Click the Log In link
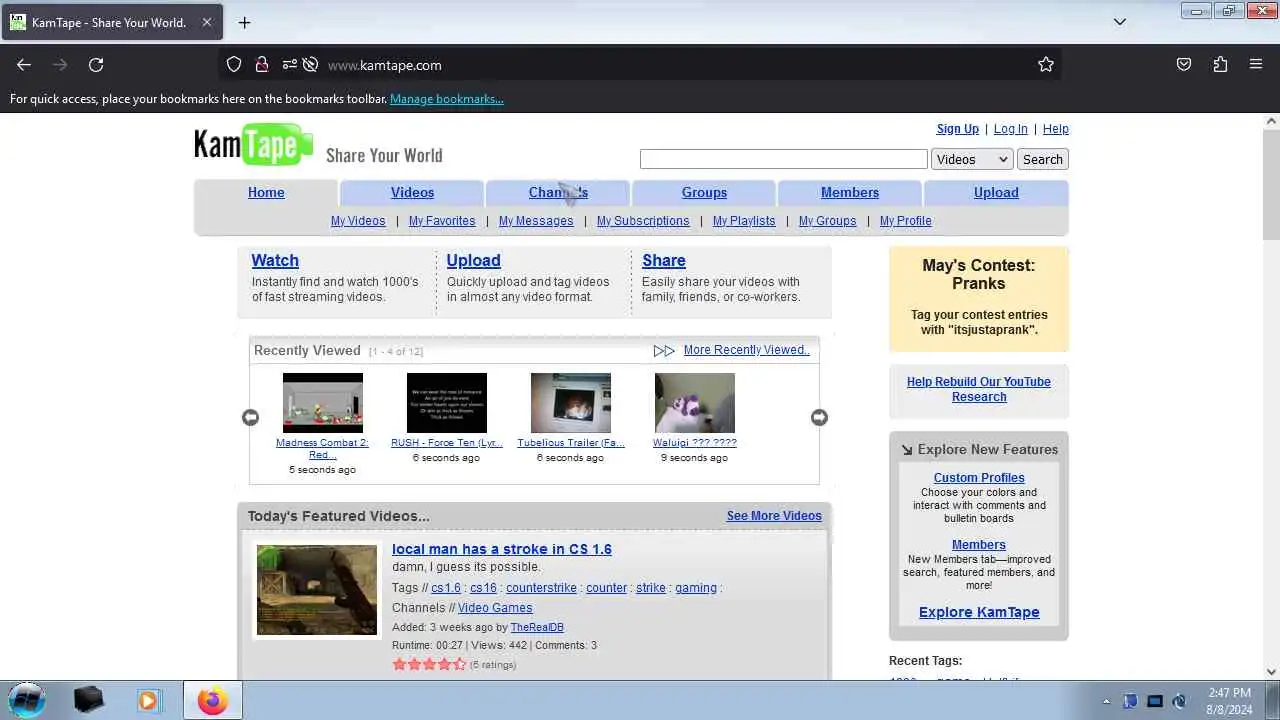This screenshot has width=1280, height=720. pos(1010,129)
